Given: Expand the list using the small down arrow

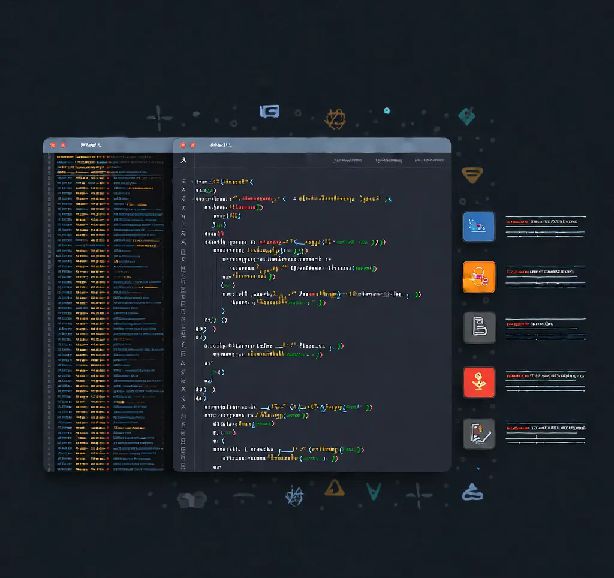Looking at the screenshot, I should click(478, 466).
